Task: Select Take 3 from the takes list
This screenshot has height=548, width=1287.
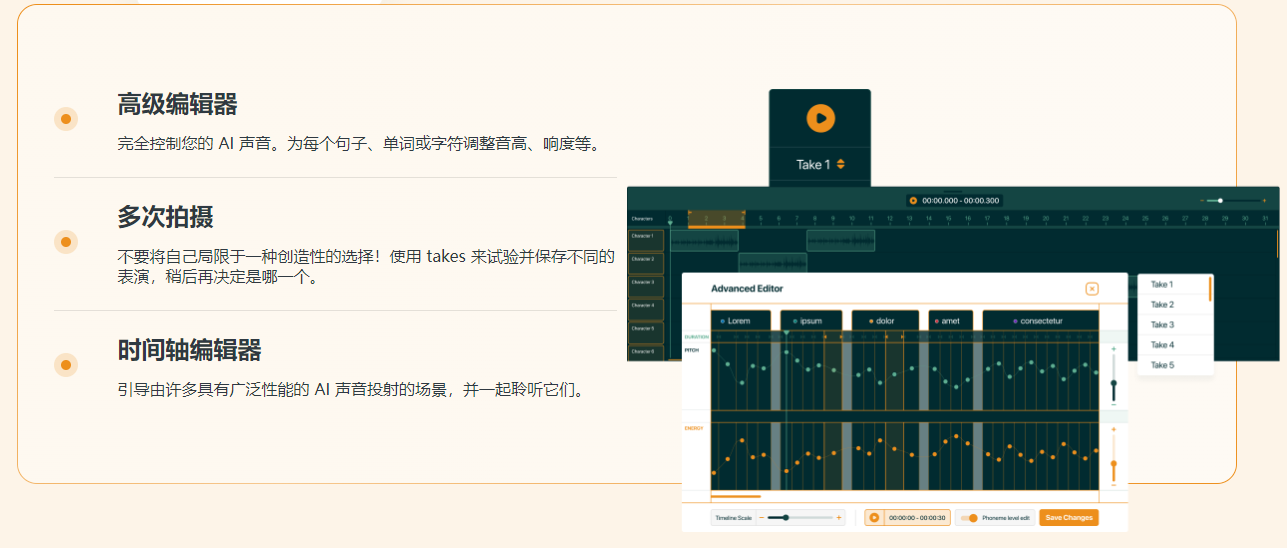Action: coord(1162,325)
